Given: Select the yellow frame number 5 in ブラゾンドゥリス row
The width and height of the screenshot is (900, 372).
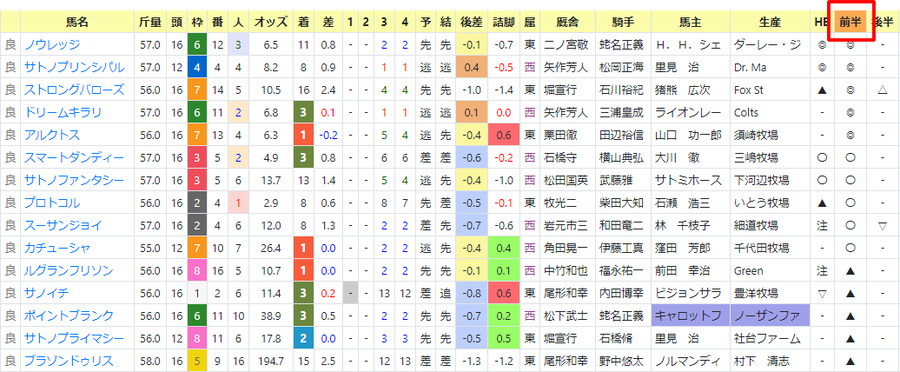Looking at the screenshot, I should (197, 361).
